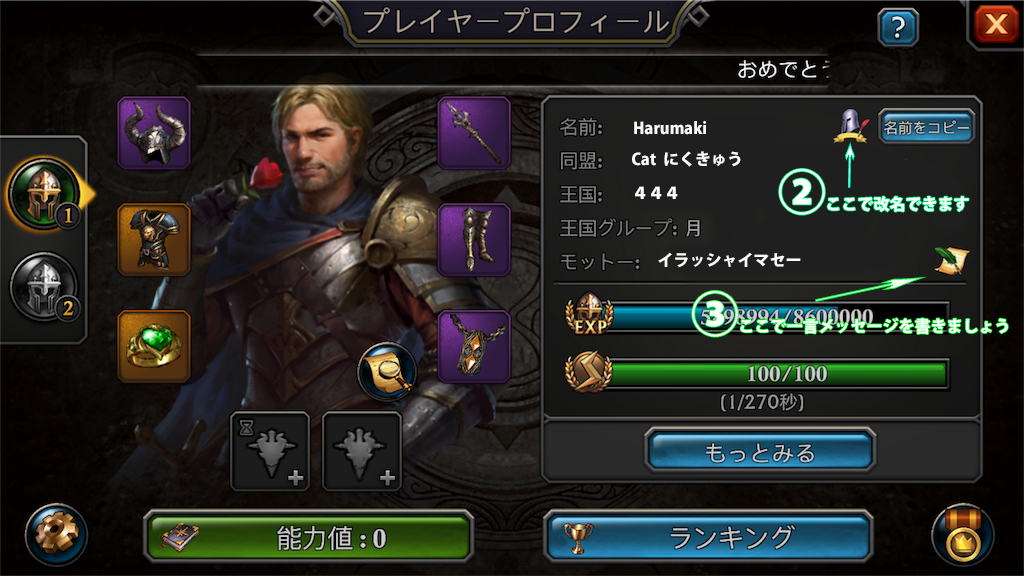Viewport: 1024px width, 576px height.
Task: Switch to equipment preset 2 tab
Action: click(44, 287)
